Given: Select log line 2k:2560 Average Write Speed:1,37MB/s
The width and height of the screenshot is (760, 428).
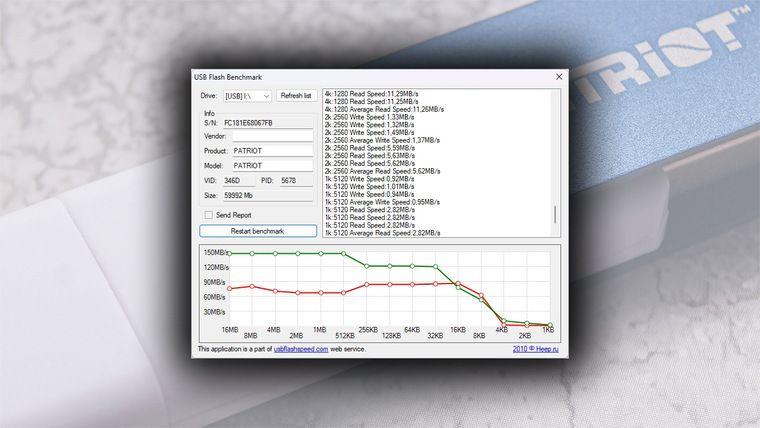Looking at the screenshot, I should (x=382, y=140).
